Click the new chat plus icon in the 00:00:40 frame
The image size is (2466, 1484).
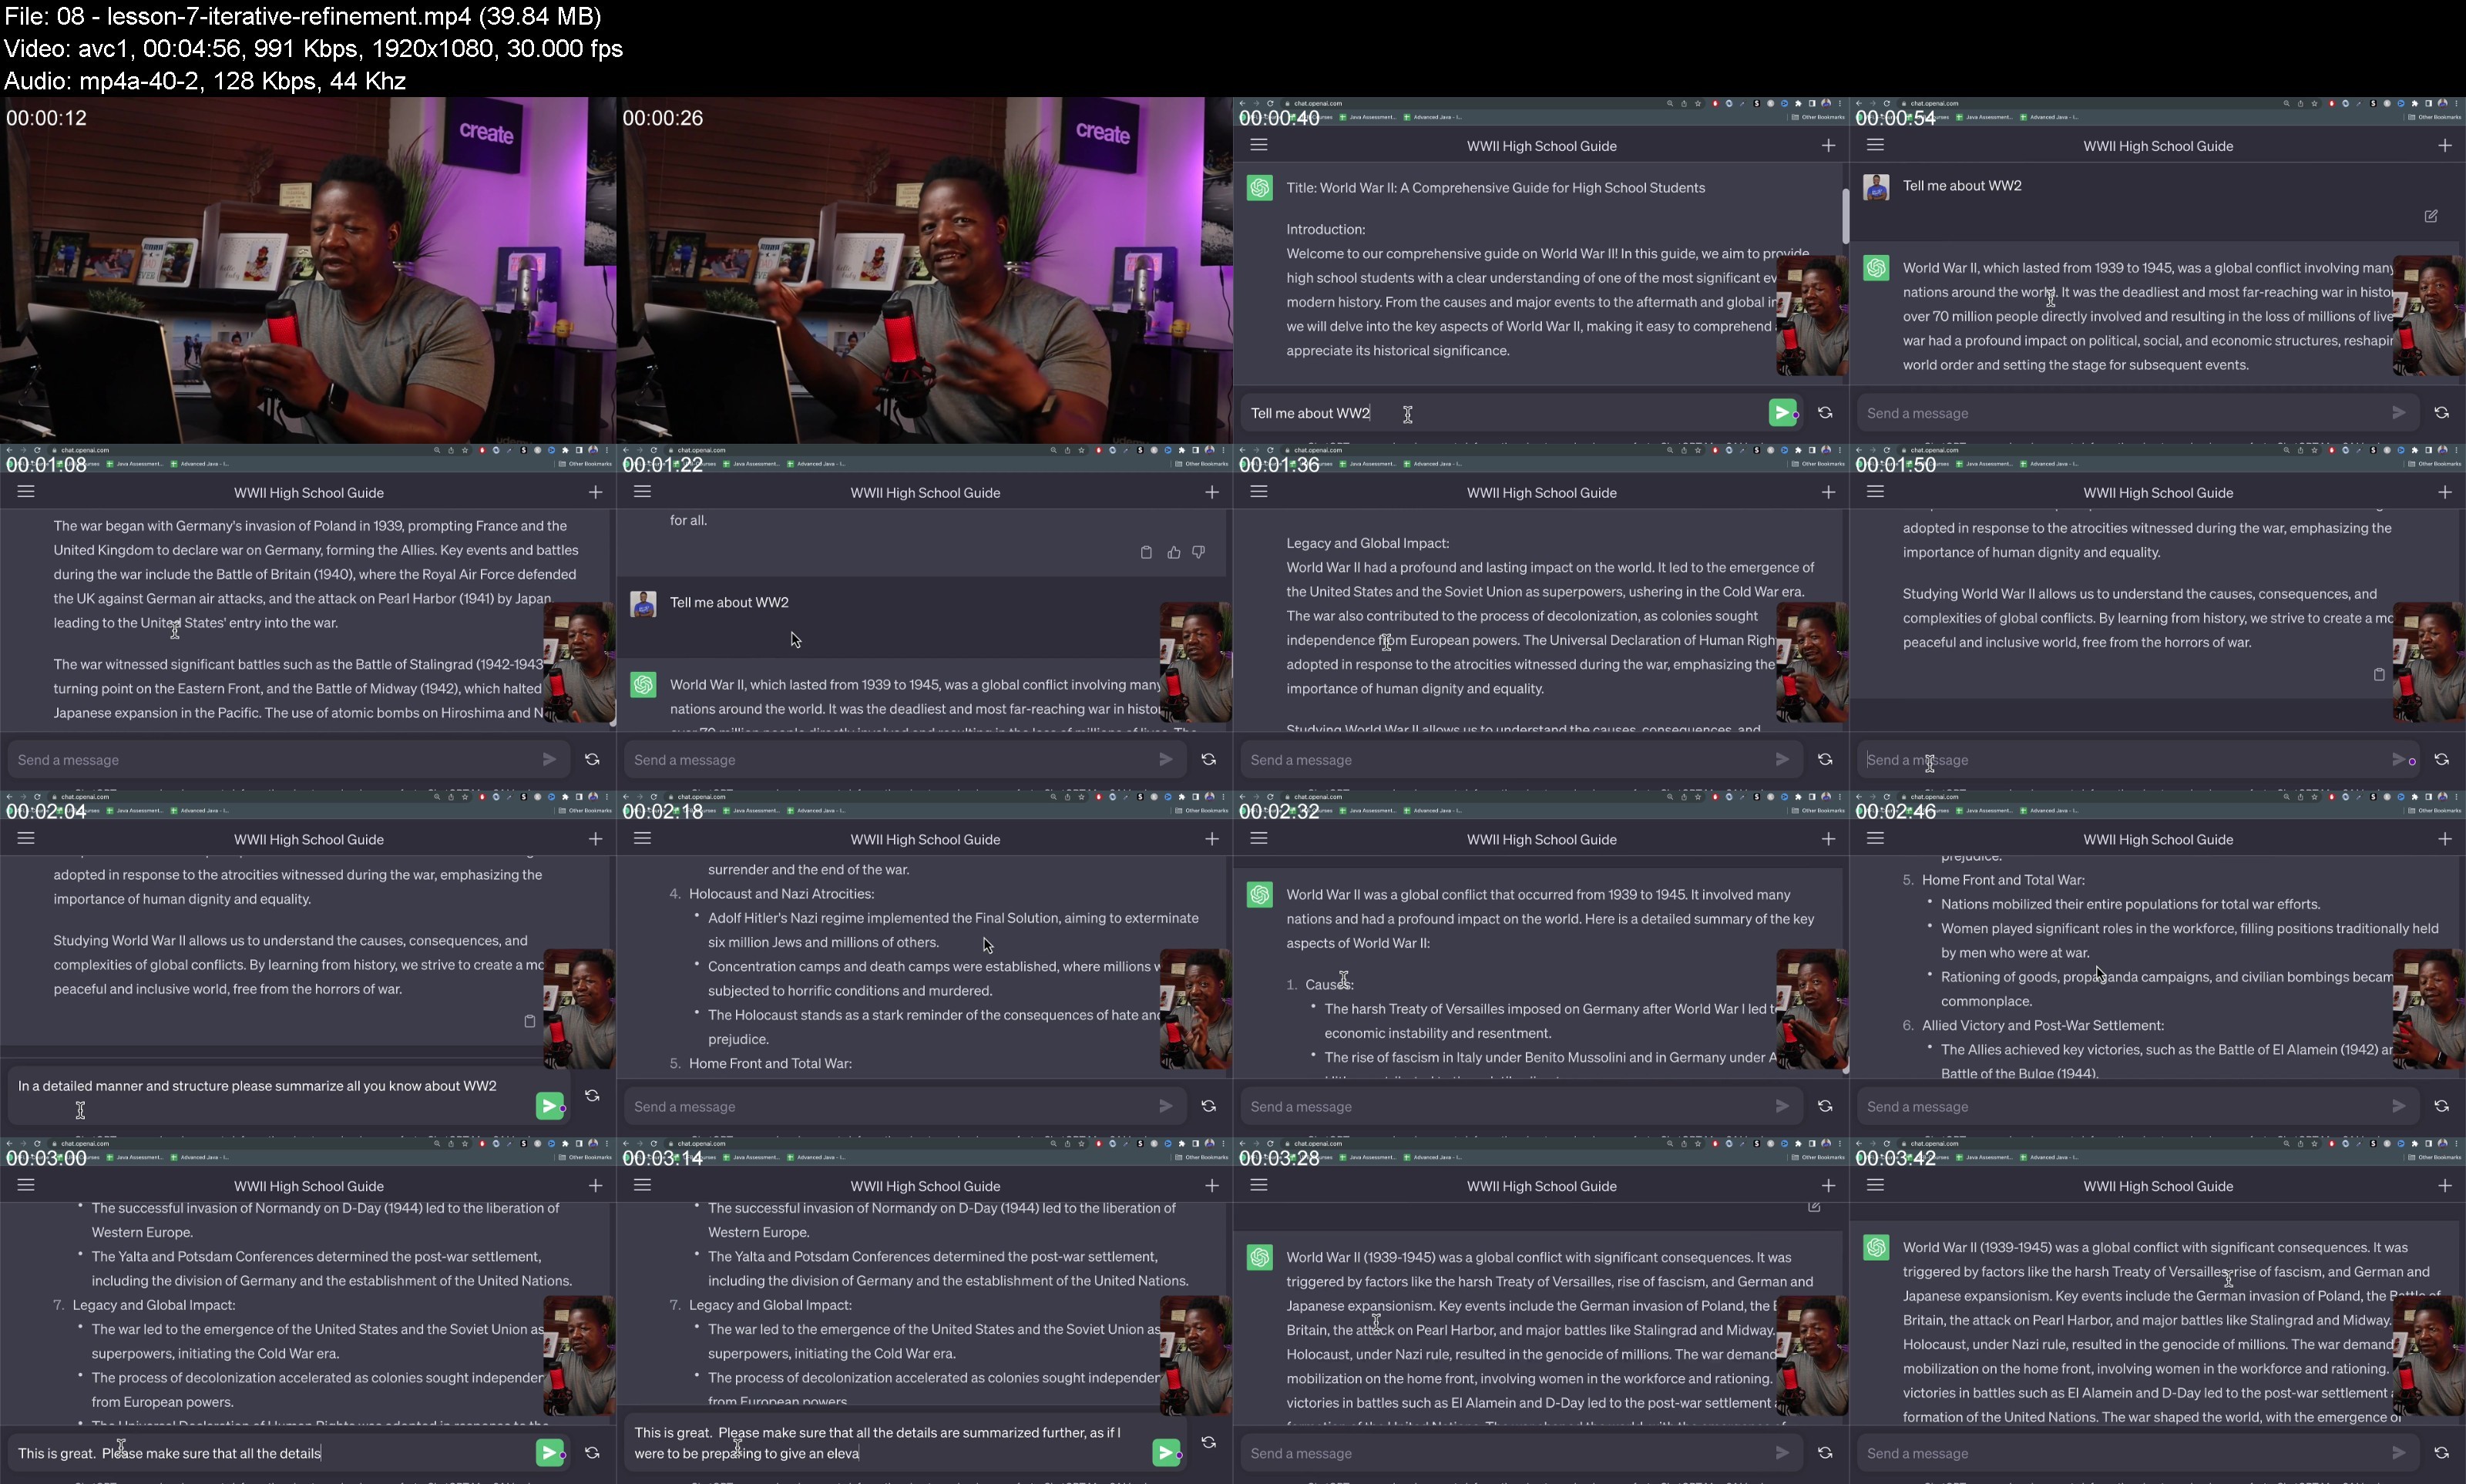1828,145
